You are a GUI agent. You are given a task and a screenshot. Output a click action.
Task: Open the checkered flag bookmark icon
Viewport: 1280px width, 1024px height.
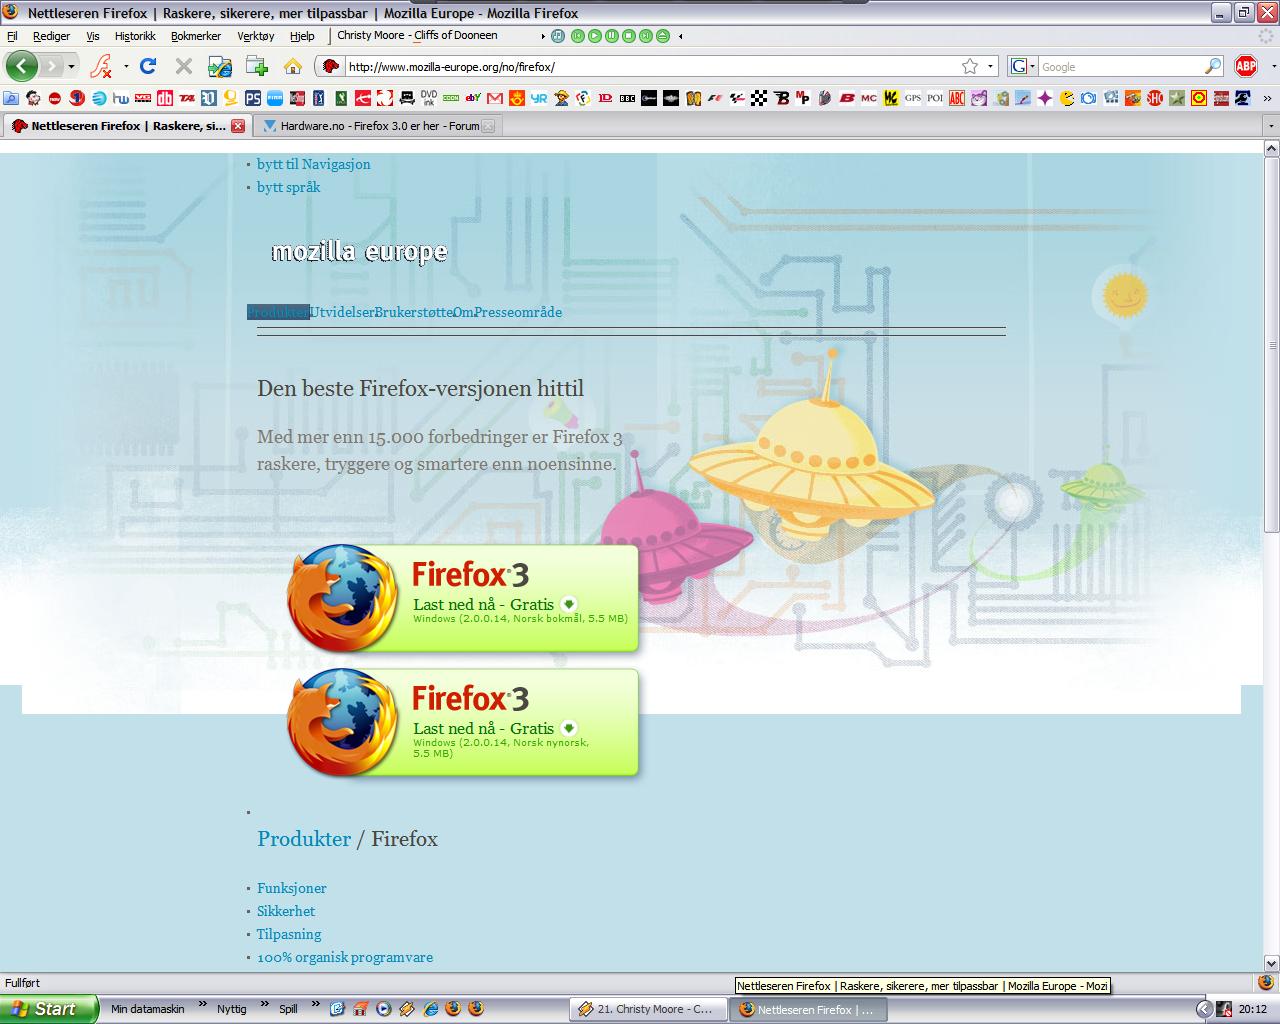tap(759, 98)
